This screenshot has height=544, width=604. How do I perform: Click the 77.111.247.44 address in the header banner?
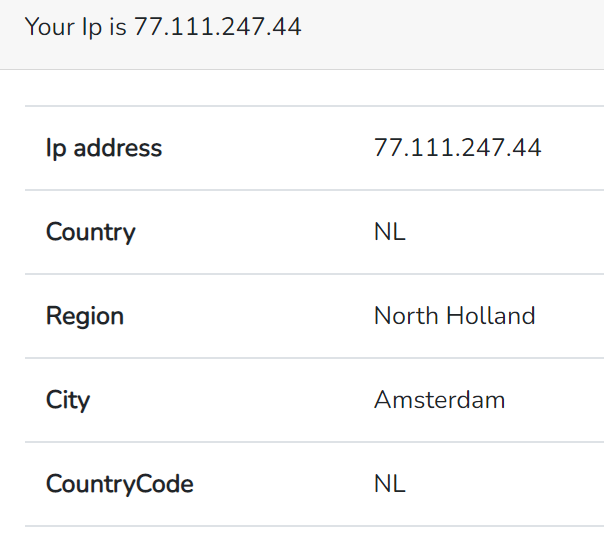(x=217, y=27)
